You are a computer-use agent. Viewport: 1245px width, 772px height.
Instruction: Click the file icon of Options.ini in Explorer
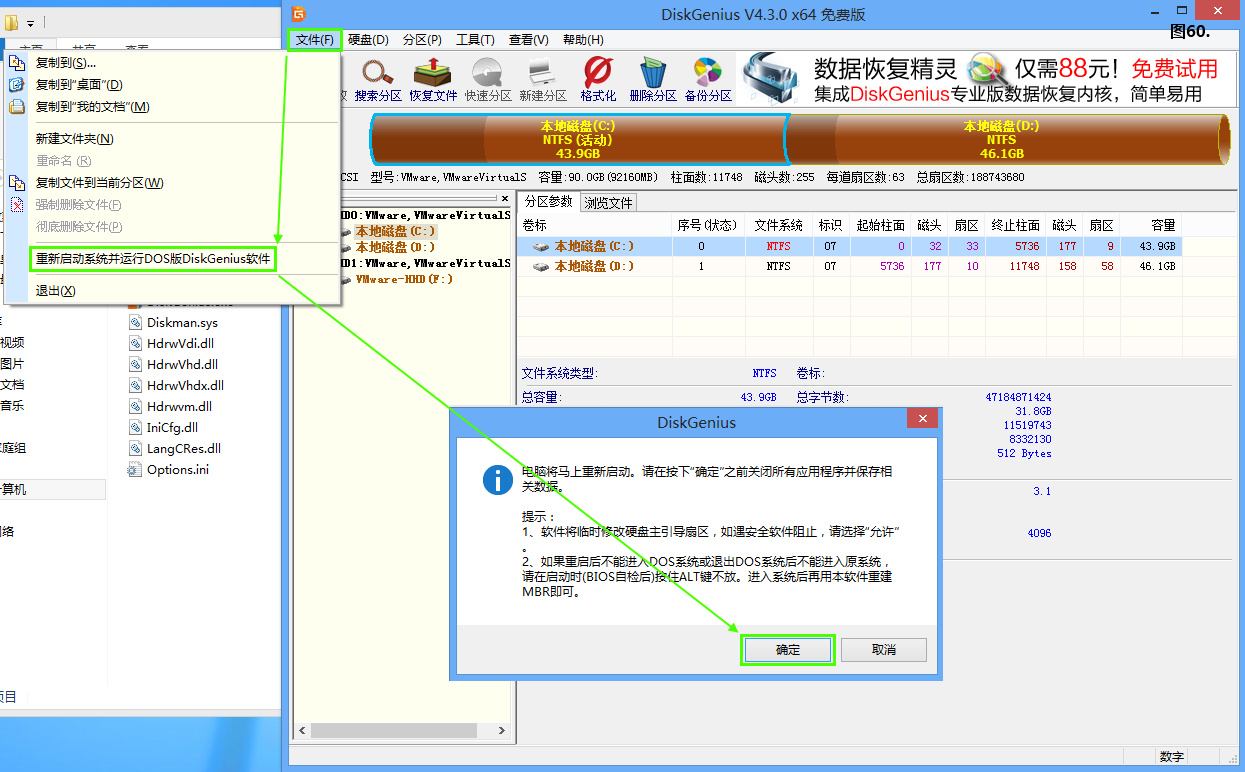point(136,470)
